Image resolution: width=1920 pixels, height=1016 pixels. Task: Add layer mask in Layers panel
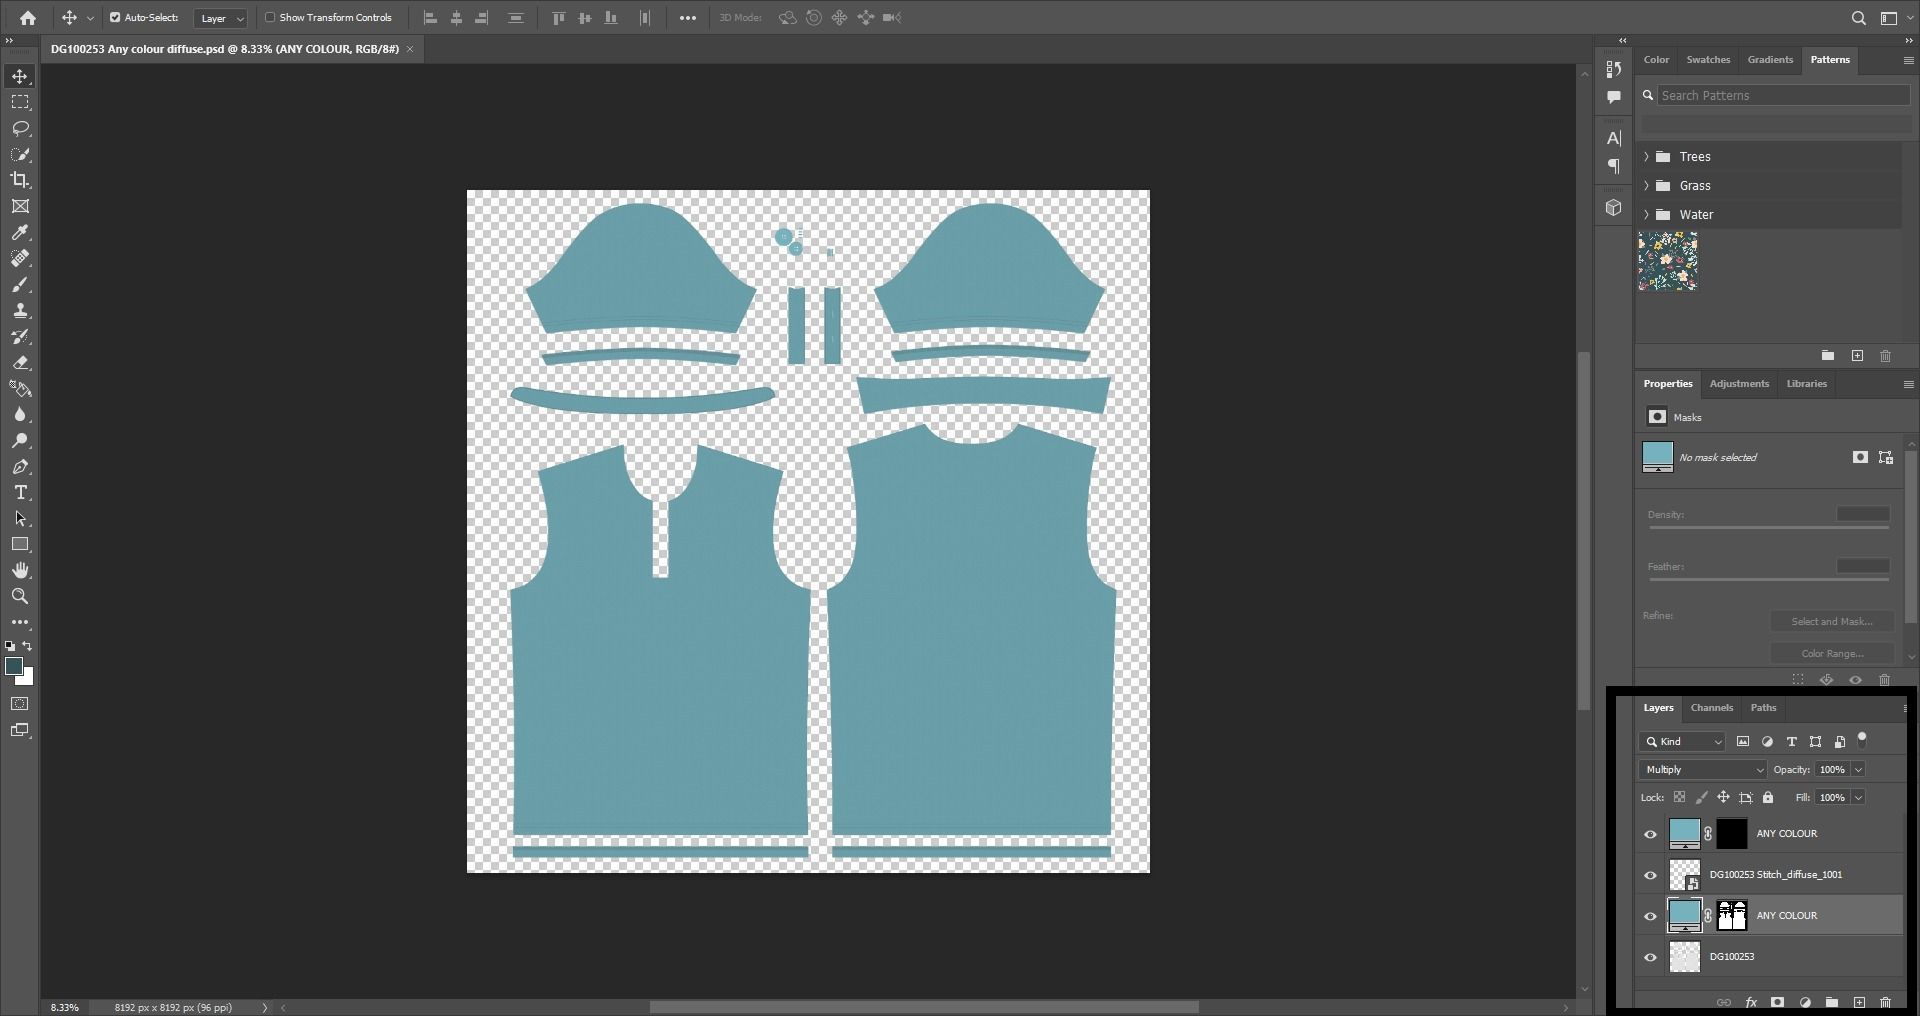point(1777,1002)
